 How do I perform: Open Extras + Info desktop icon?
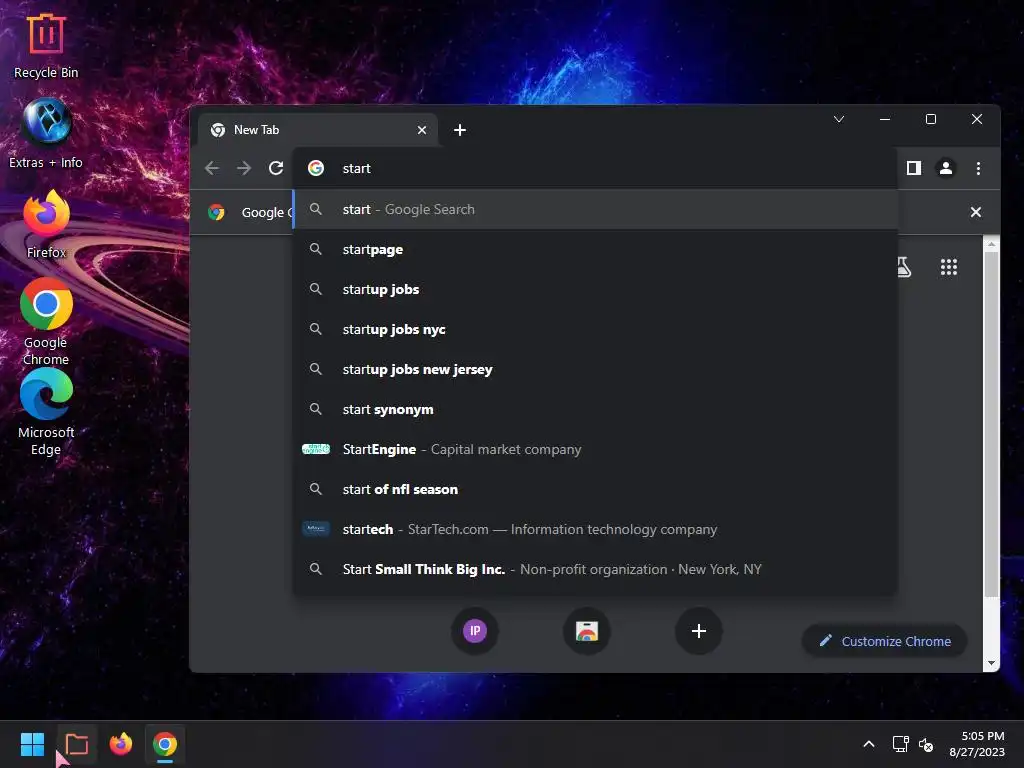coord(46,134)
